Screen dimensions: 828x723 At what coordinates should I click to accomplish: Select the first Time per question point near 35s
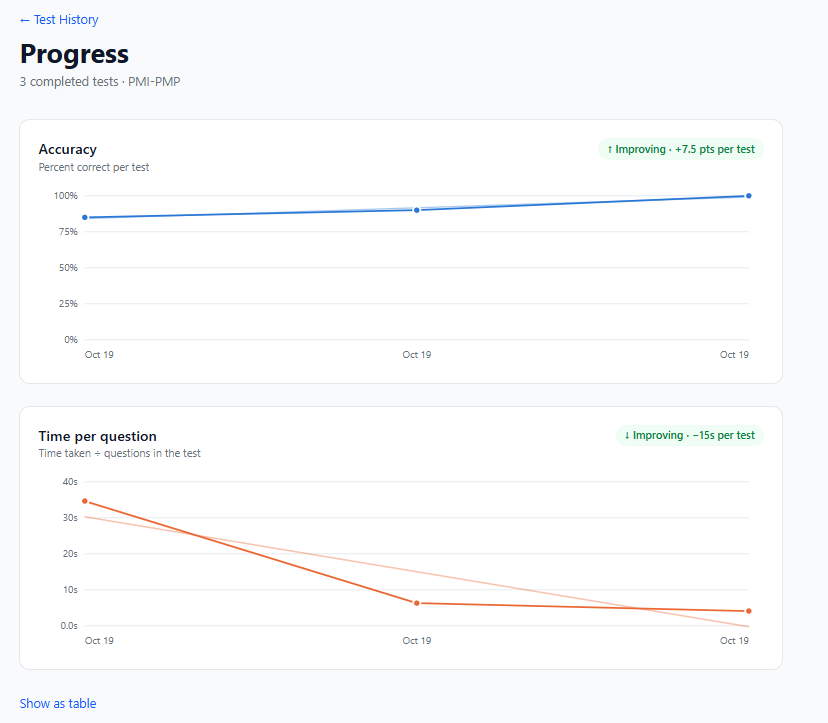click(85, 501)
